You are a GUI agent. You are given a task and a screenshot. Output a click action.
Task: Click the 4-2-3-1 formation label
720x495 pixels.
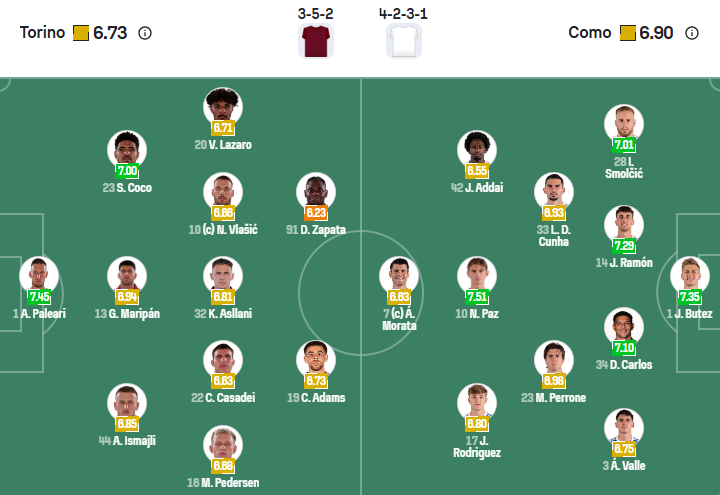(x=403, y=15)
